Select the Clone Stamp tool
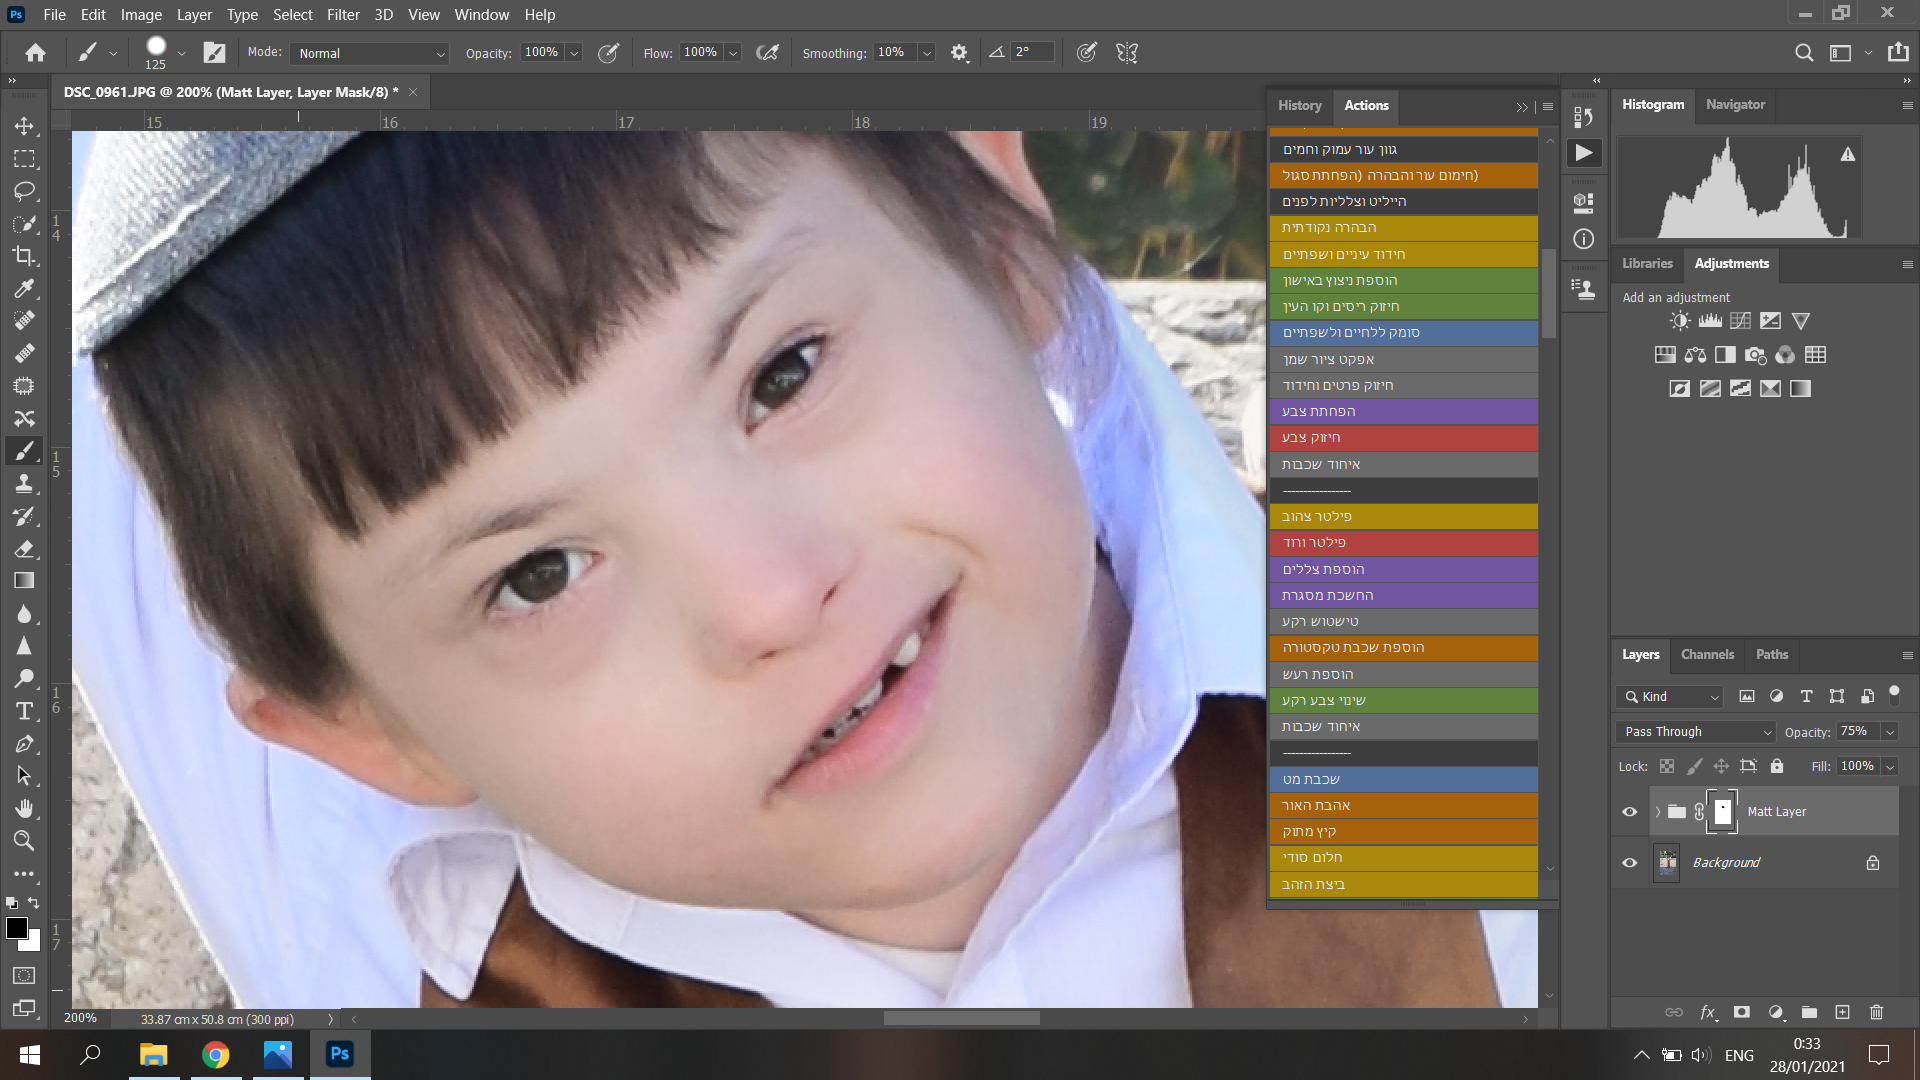 [x=24, y=484]
